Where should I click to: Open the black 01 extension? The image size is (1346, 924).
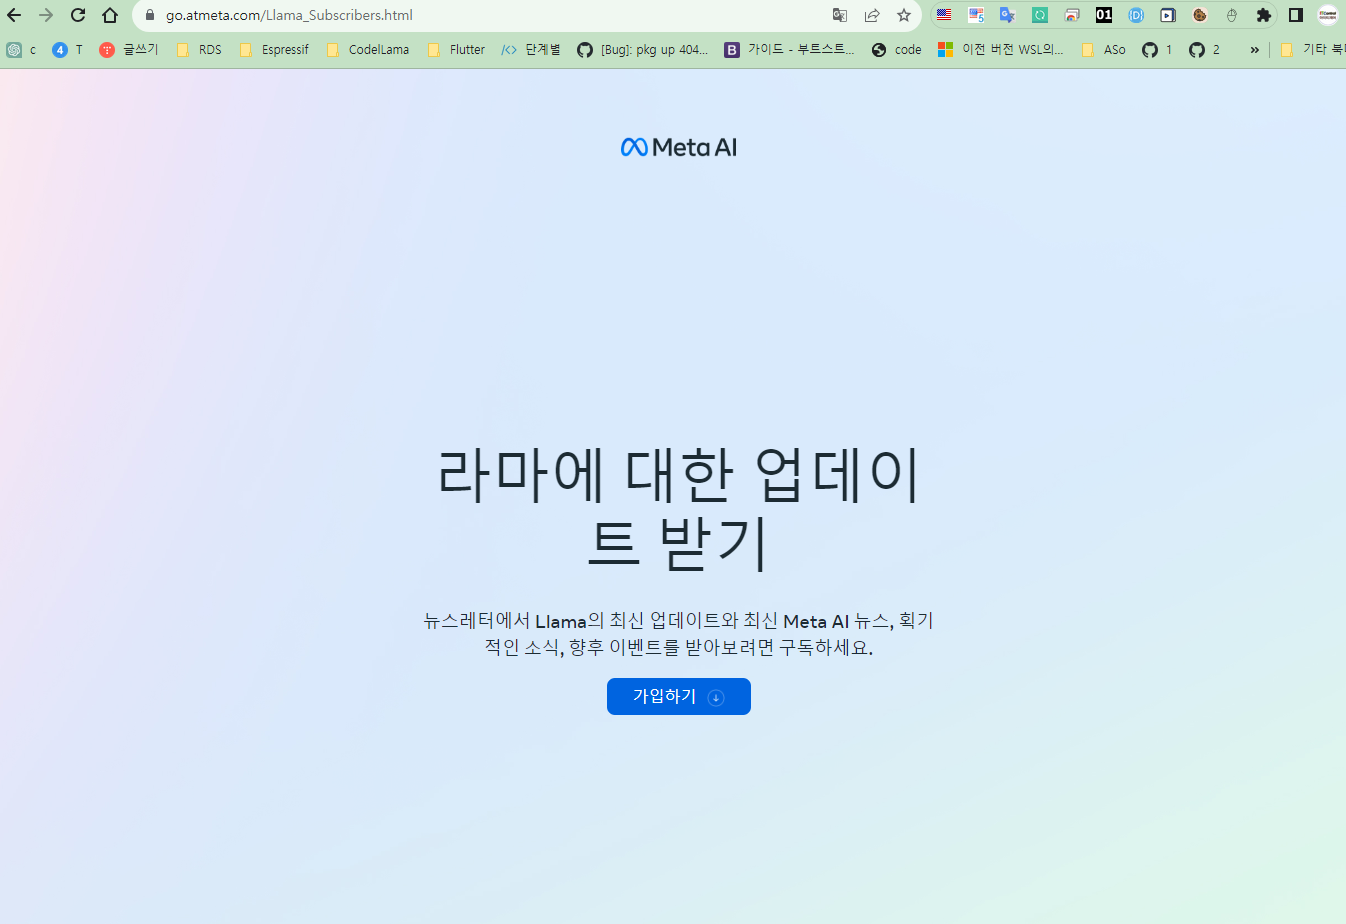1104,15
